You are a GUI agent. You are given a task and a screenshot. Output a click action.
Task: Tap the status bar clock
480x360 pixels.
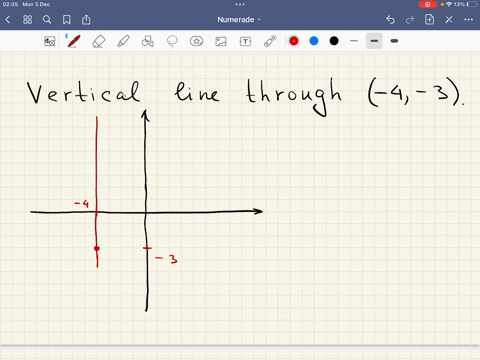click(x=10, y=4)
